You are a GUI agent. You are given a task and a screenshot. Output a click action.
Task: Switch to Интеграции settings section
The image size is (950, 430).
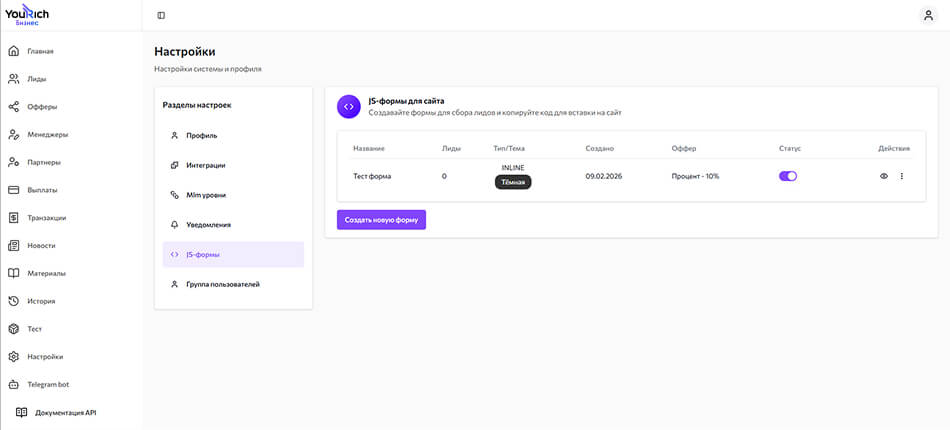coord(205,165)
